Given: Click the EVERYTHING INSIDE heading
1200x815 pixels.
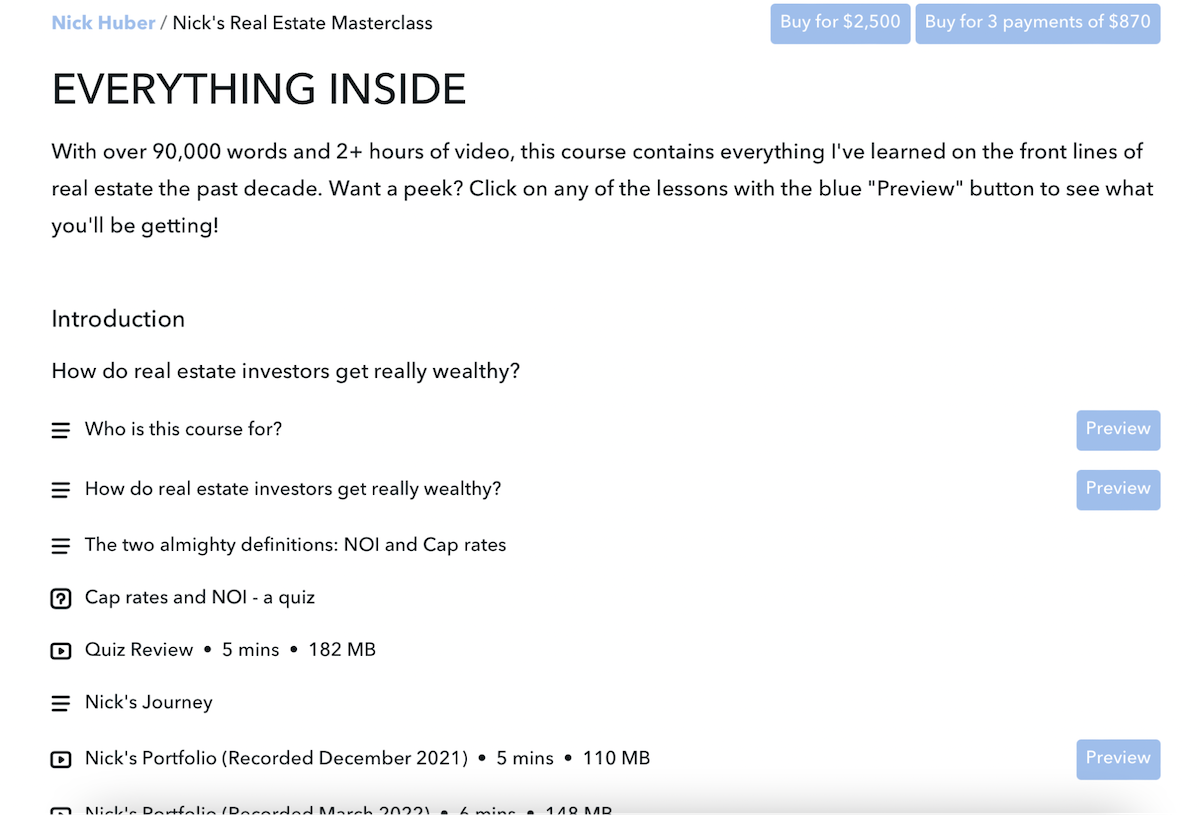Looking at the screenshot, I should pos(259,90).
